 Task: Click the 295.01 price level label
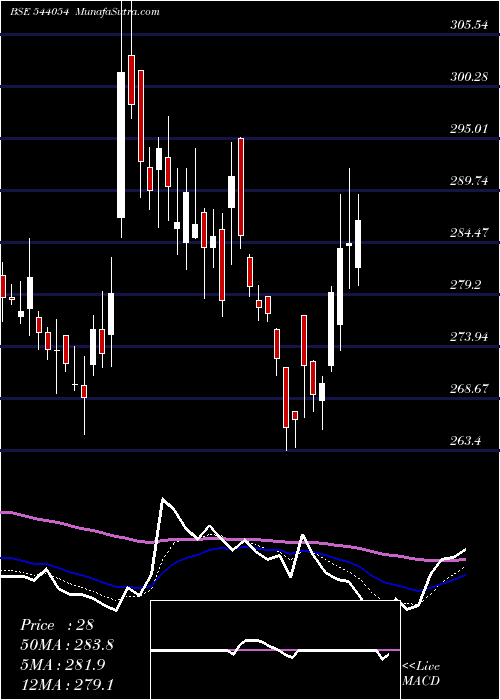point(469,129)
